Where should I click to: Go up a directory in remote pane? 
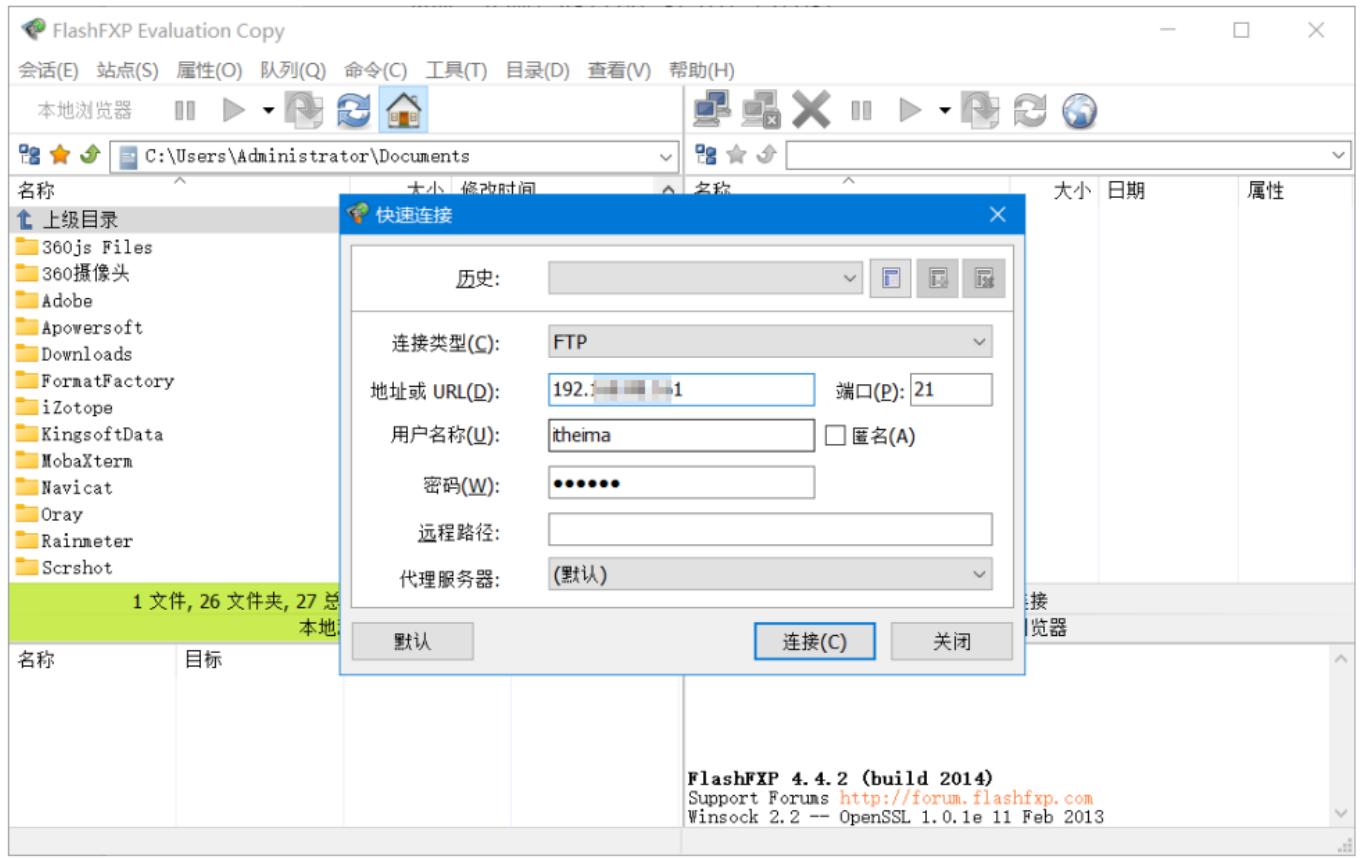coord(767,155)
